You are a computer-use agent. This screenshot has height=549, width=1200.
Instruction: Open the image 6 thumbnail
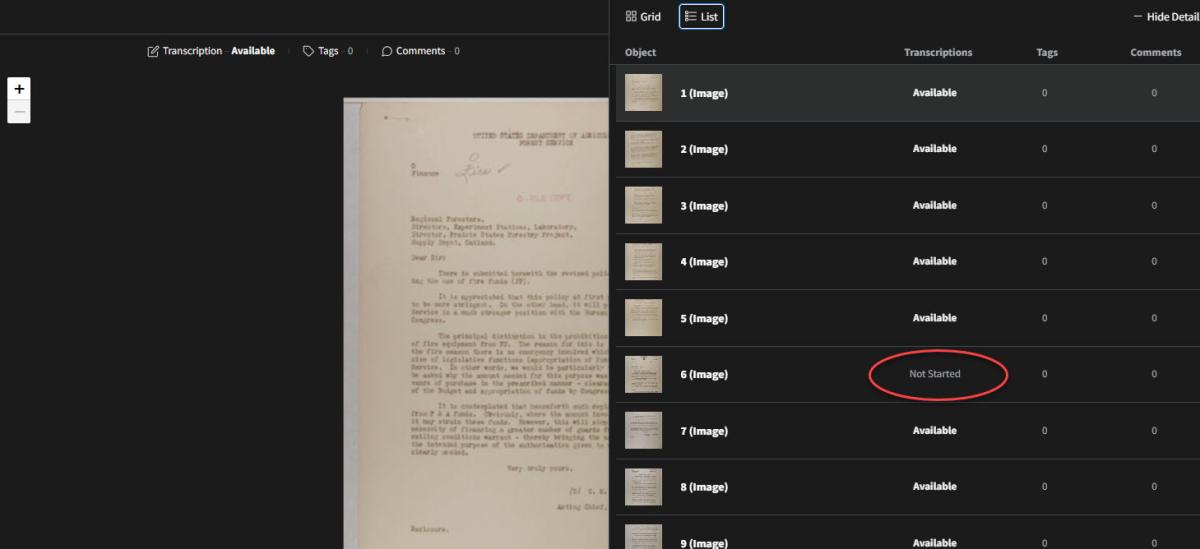tap(643, 375)
